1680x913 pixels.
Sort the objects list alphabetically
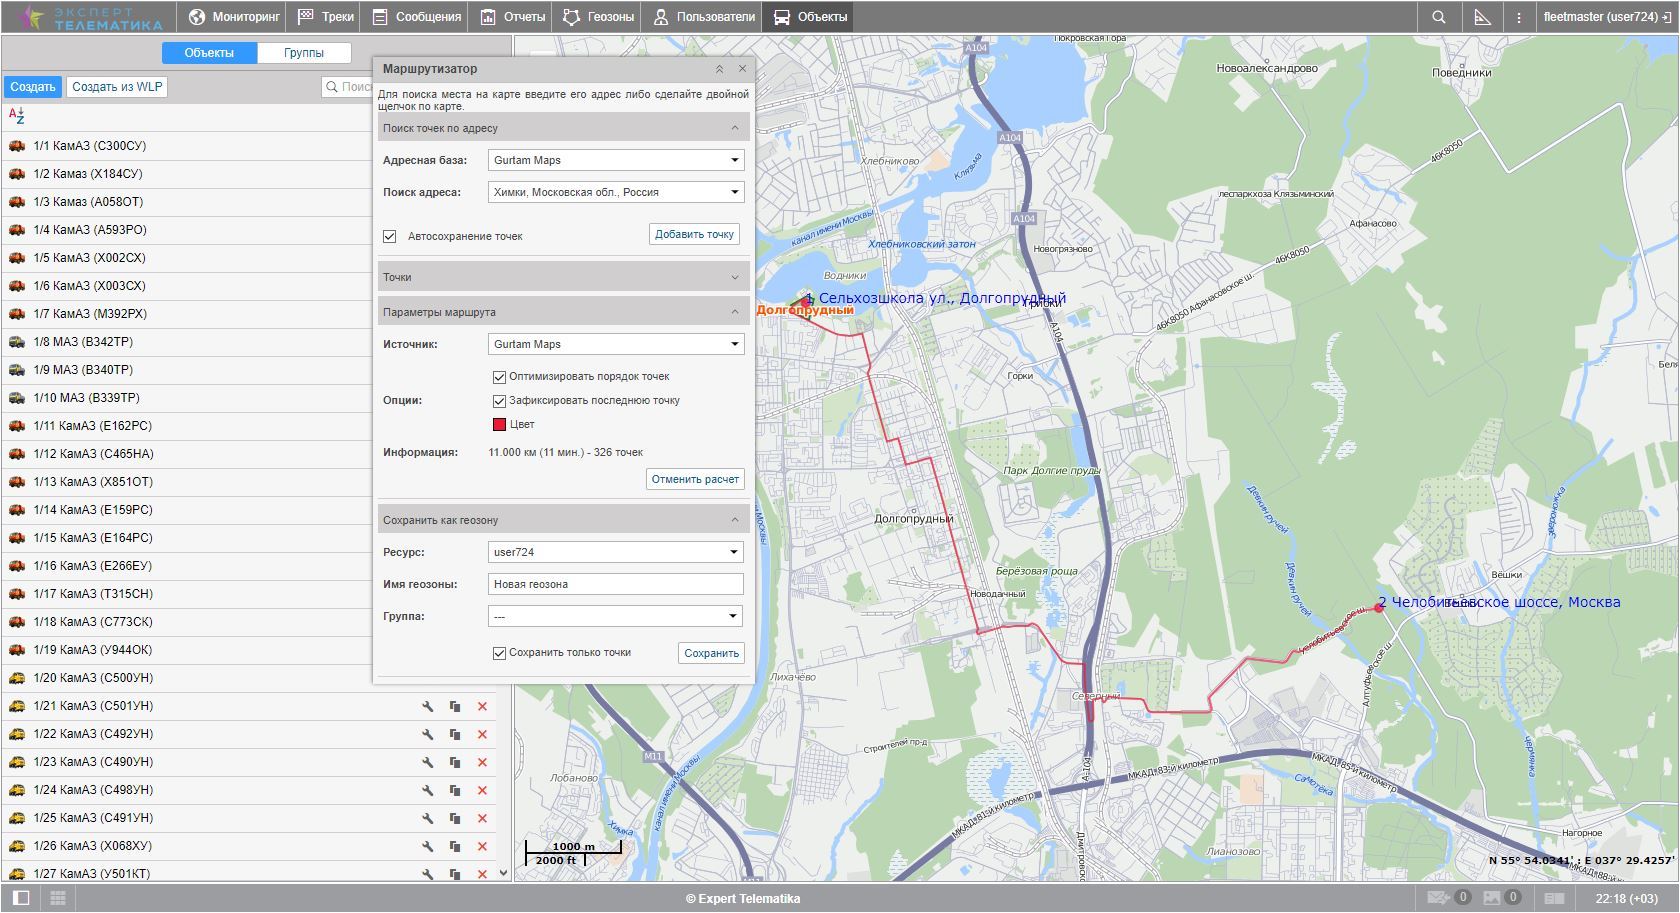pyautogui.click(x=16, y=116)
